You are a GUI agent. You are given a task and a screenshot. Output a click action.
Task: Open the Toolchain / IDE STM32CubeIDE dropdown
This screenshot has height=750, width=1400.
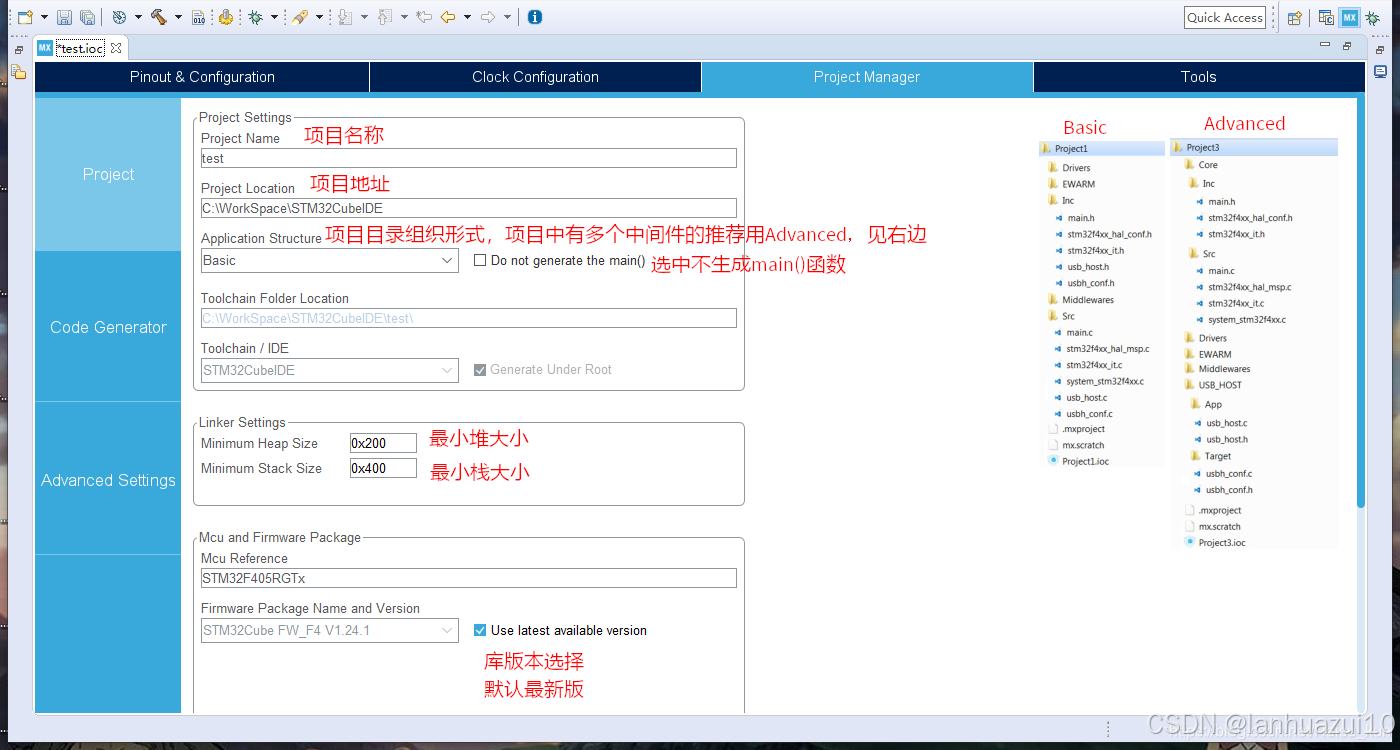tap(330, 370)
